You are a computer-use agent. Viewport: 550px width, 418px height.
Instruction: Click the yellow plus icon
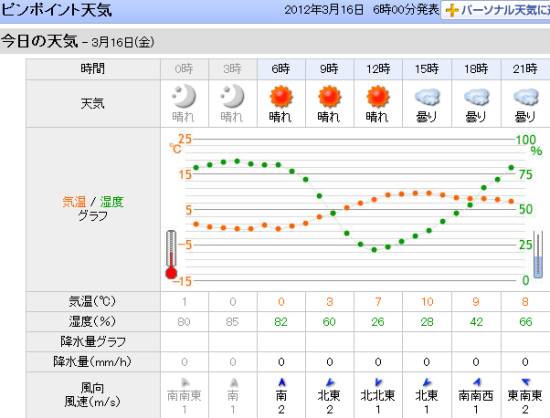452,11
